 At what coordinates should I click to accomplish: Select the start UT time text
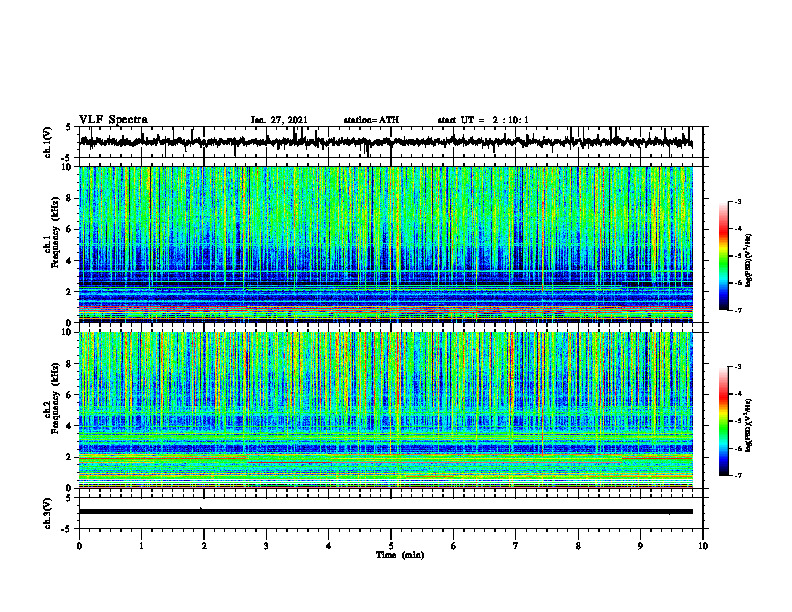point(483,120)
